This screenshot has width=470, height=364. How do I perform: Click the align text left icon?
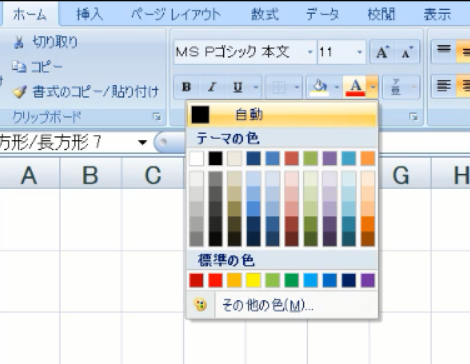[444, 86]
